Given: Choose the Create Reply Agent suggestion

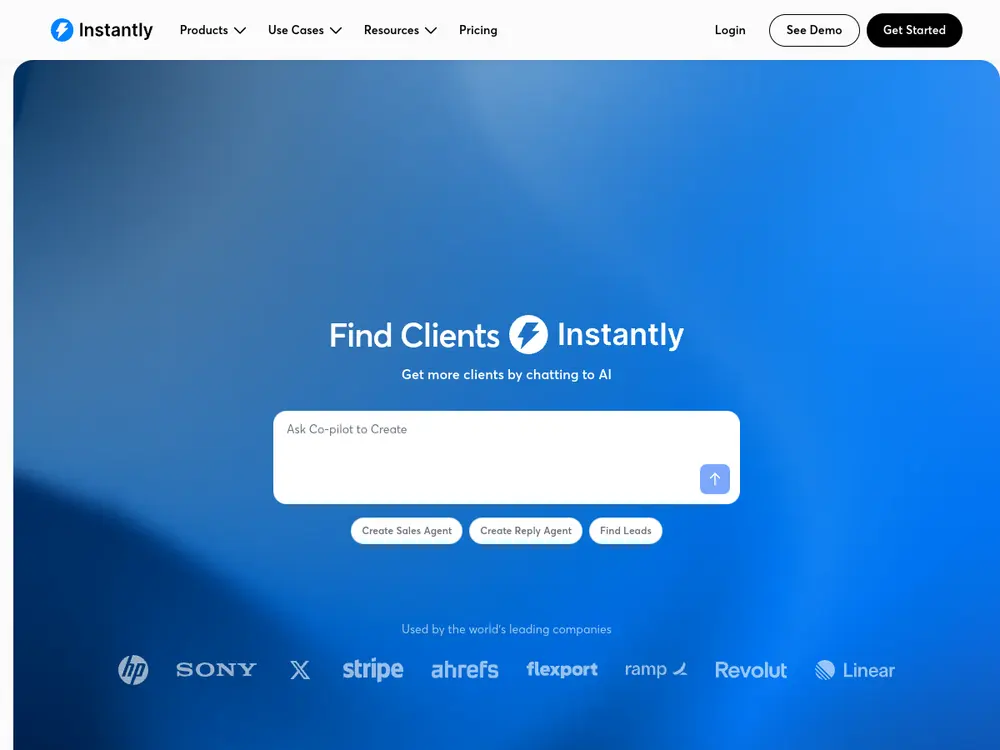Looking at the screenshot, I should point(526,531).
